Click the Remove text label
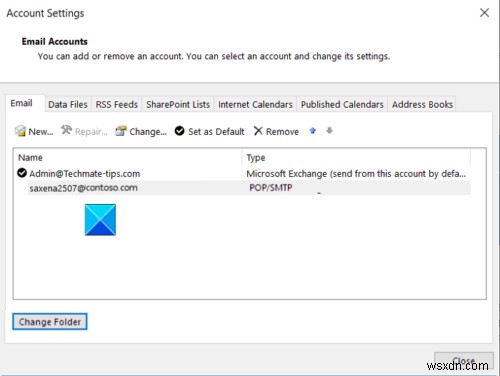500x376 pixels. [x=282, y=132]
